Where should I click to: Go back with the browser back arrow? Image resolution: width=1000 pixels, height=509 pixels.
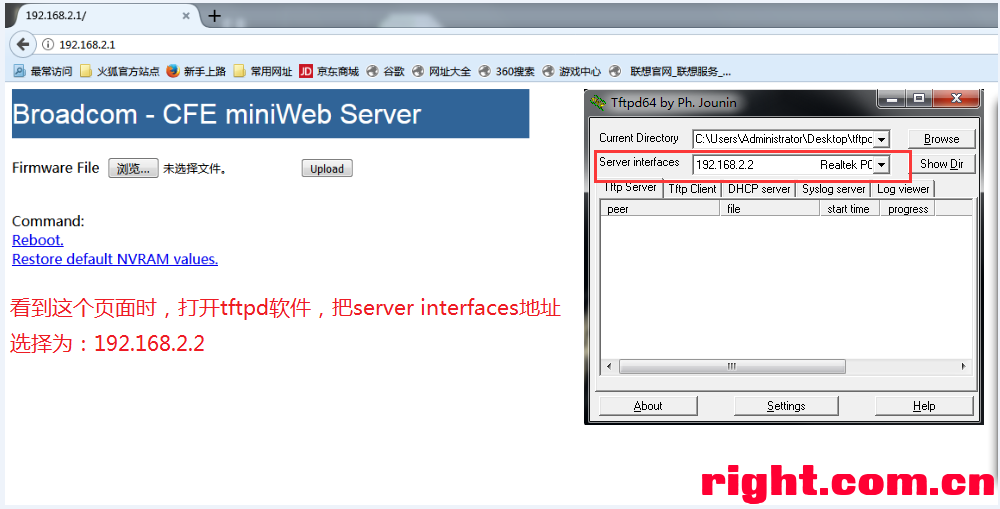pos(23,45)
